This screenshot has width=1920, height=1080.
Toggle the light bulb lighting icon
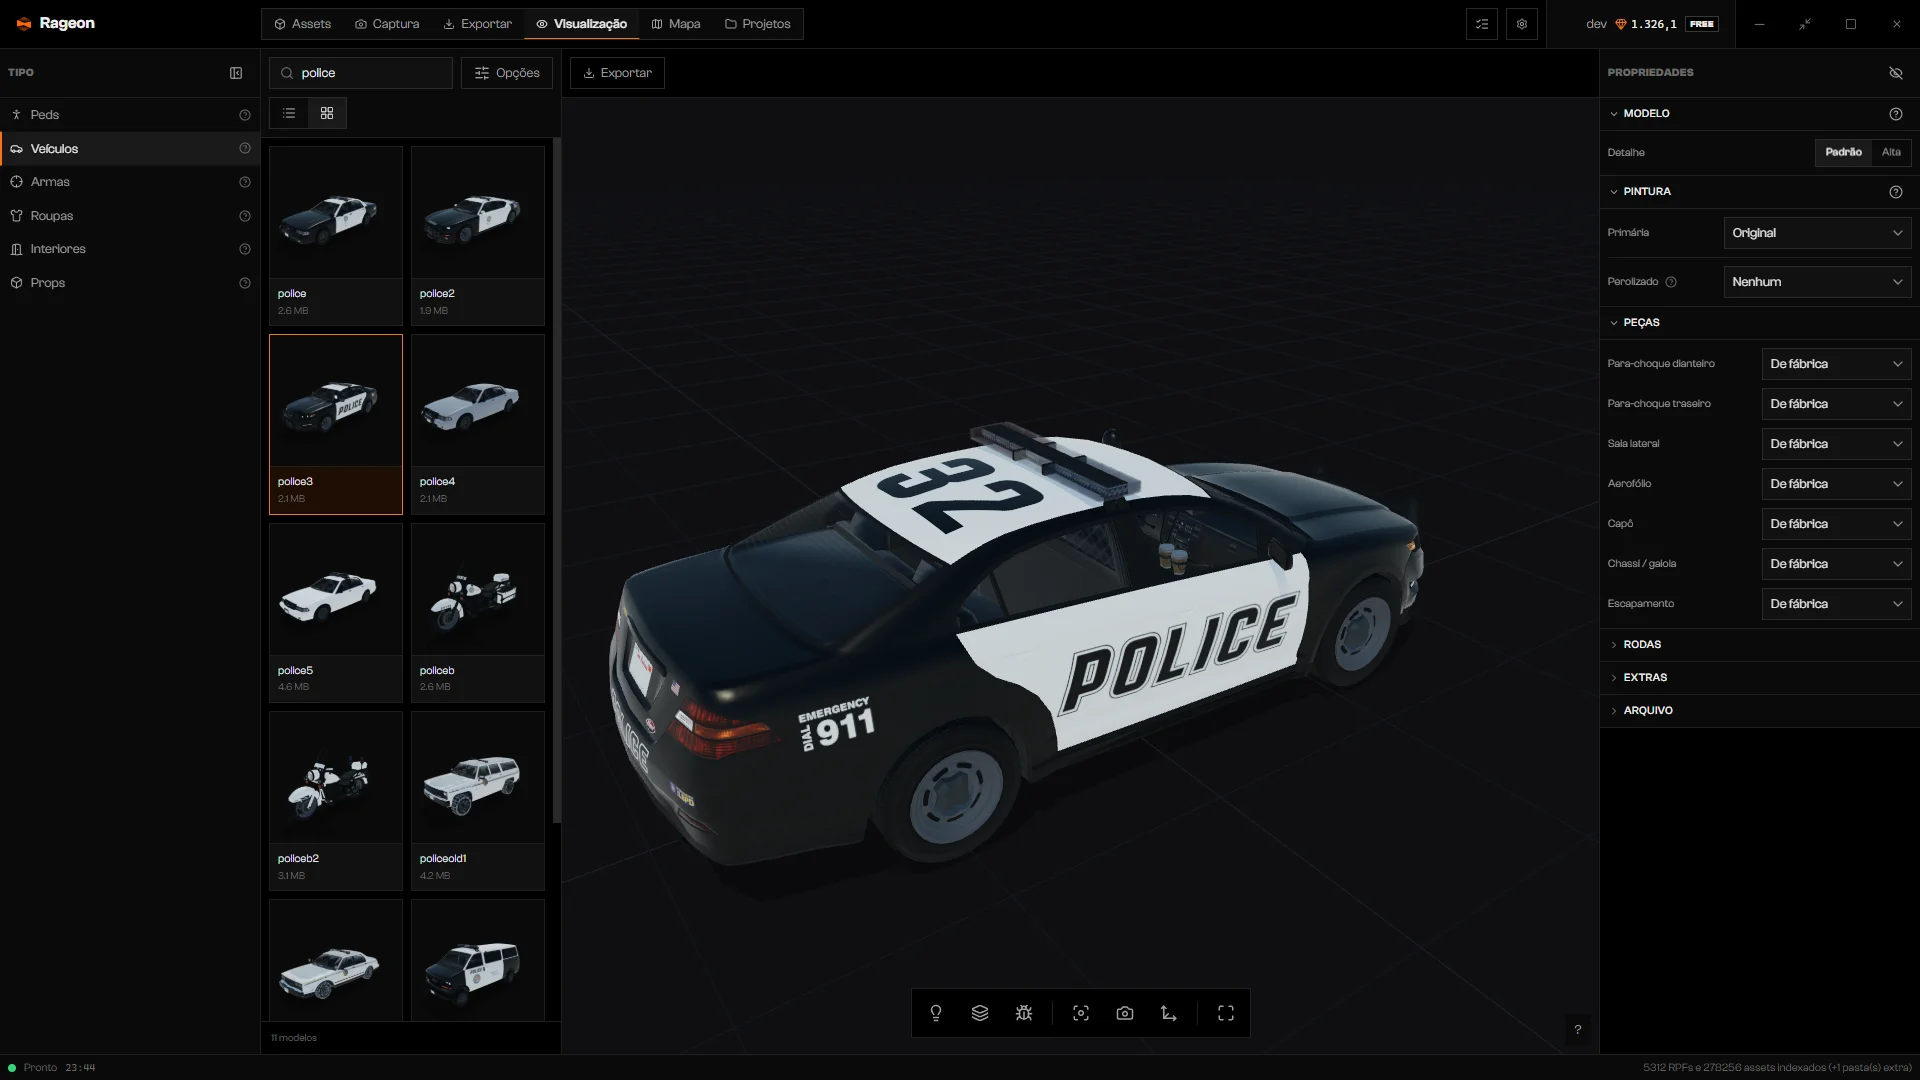point(936,1013)
